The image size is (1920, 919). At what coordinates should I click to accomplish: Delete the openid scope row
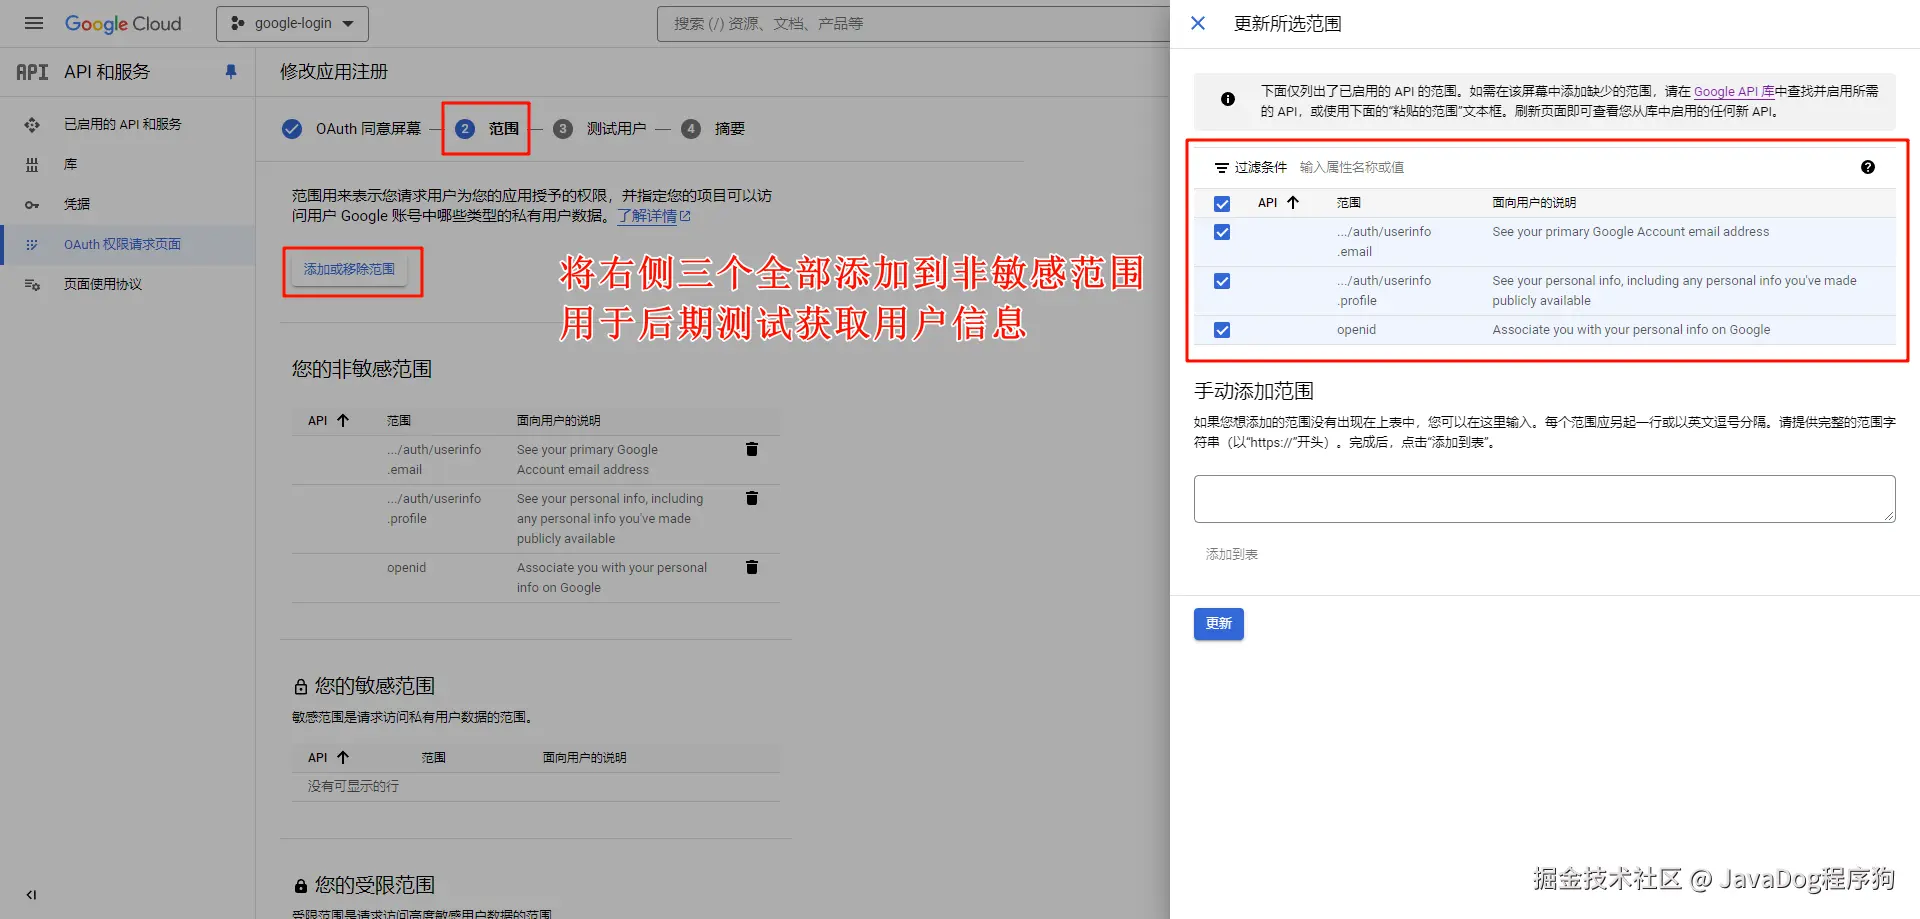(752, 568)
